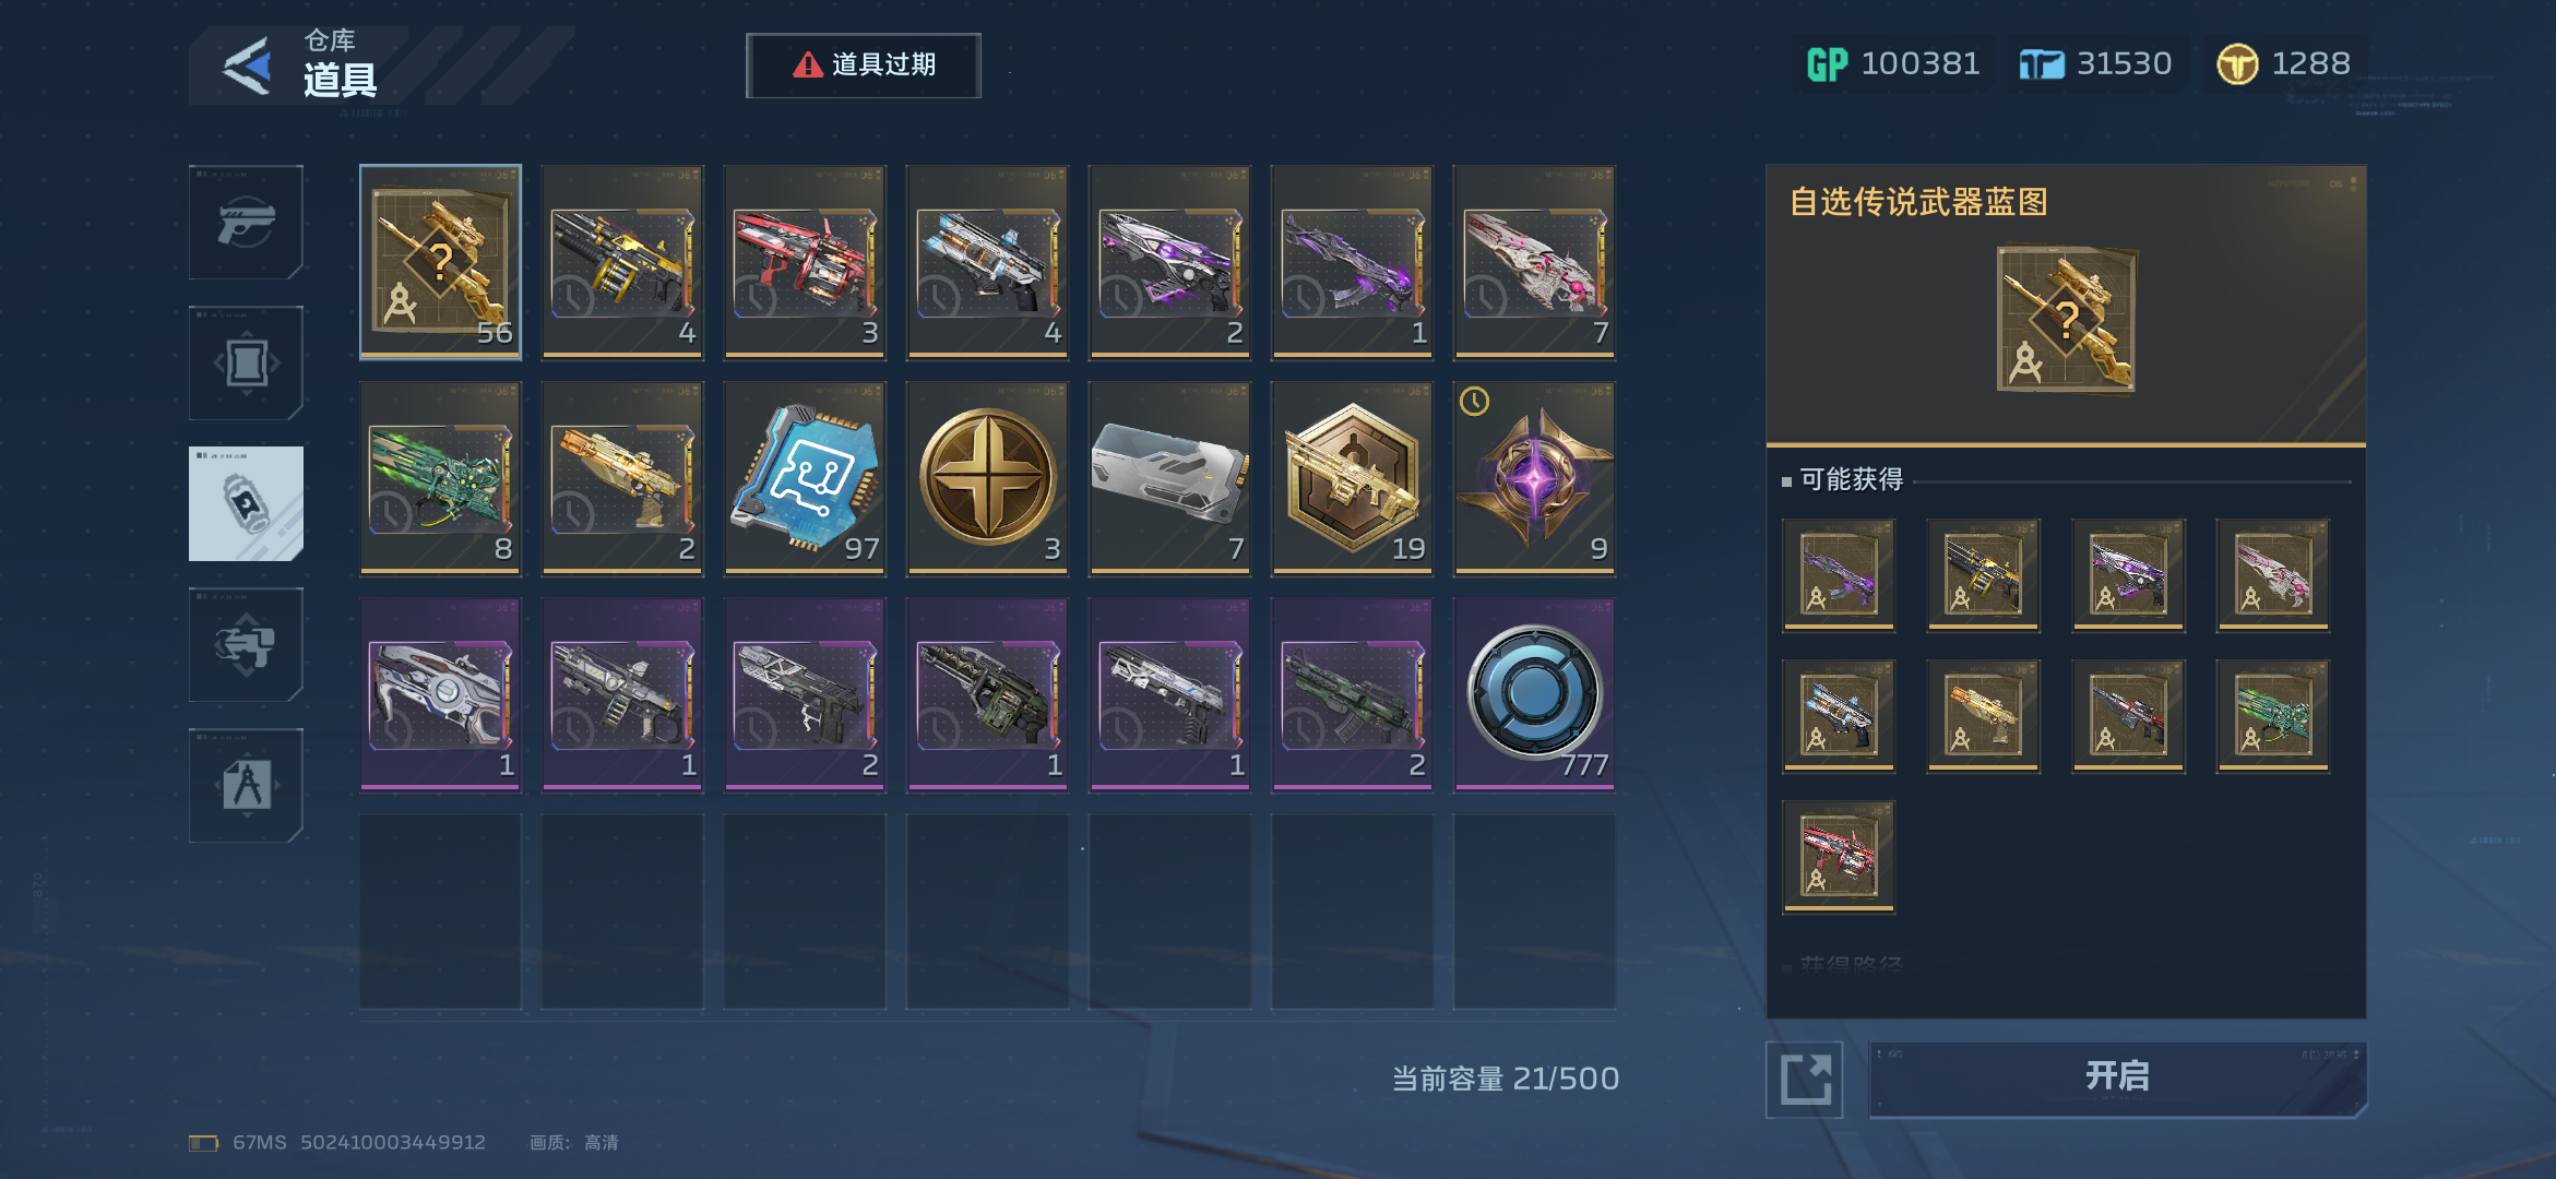
Task: Open the weapons category in sidebar
Action: point(246,222)
